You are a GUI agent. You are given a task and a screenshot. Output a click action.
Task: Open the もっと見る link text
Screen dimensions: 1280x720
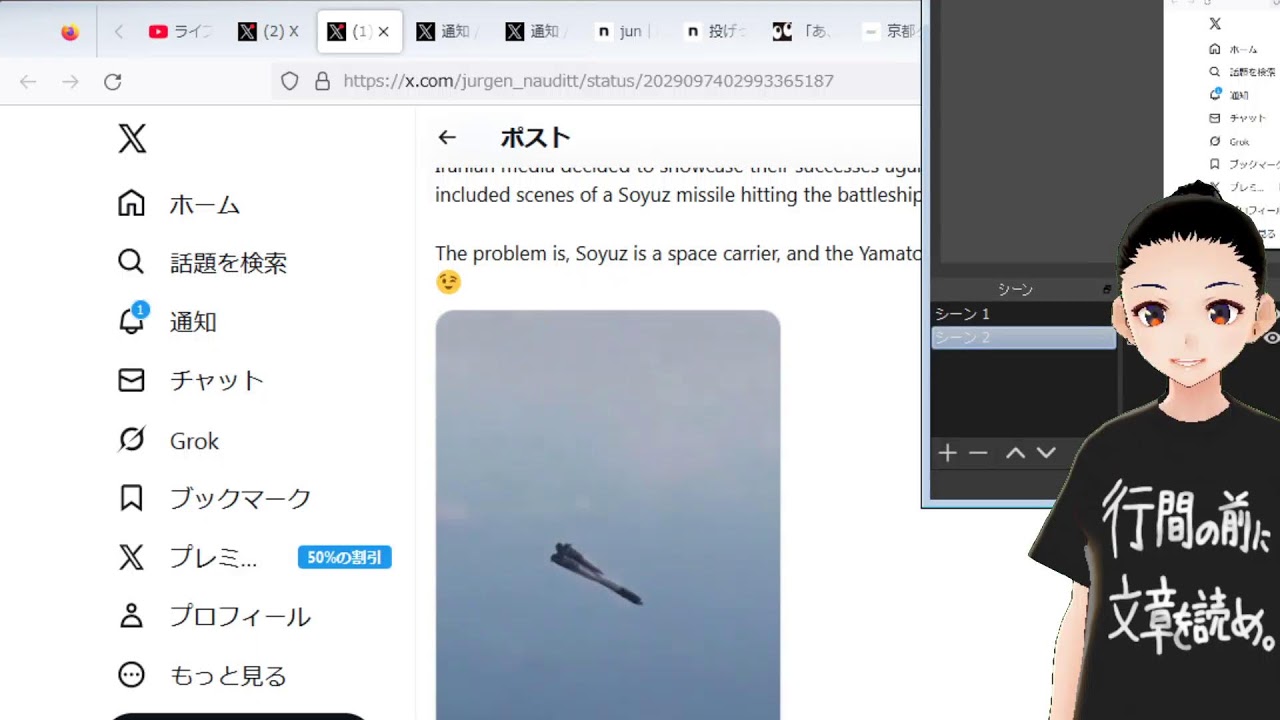pyautogui.click(x=229, y=676)
